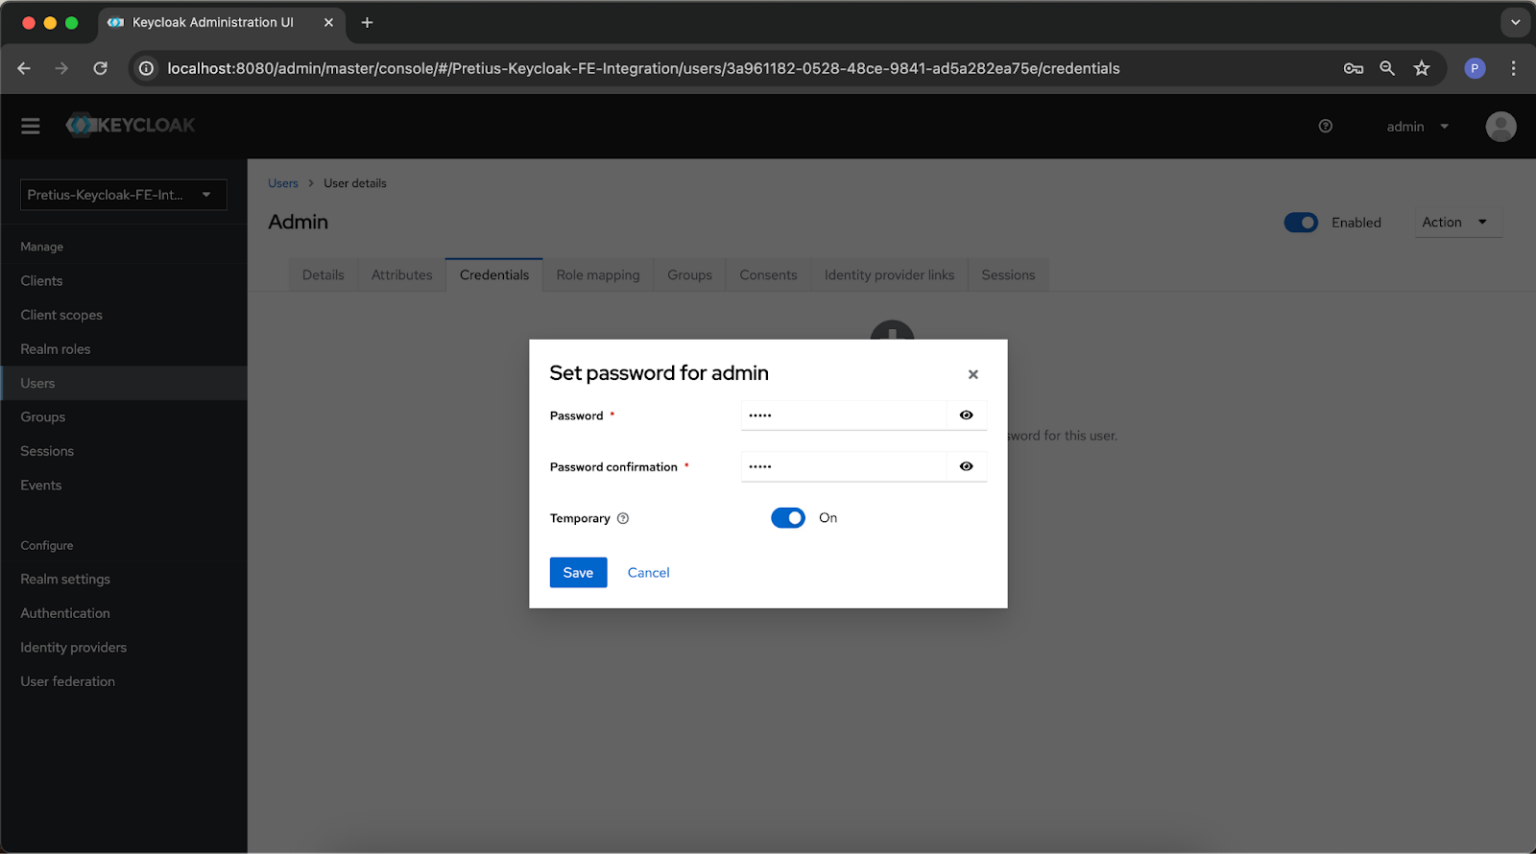Reveal the Password field value

pos(965,414)
